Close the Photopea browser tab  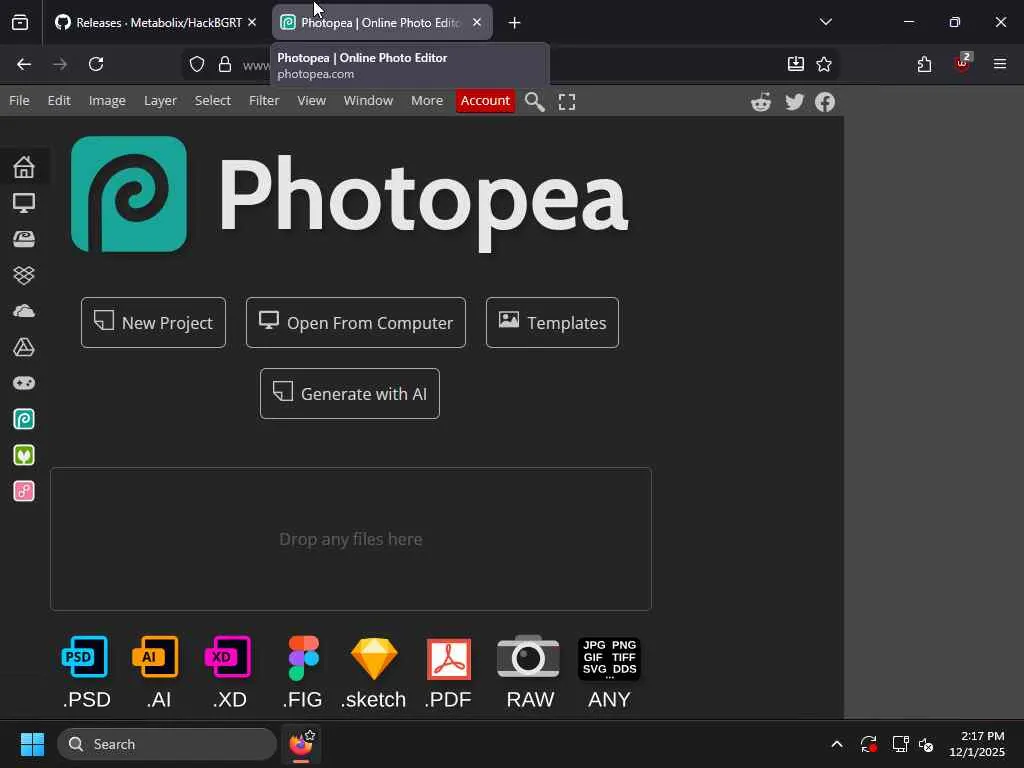click(x=477, y=22)
